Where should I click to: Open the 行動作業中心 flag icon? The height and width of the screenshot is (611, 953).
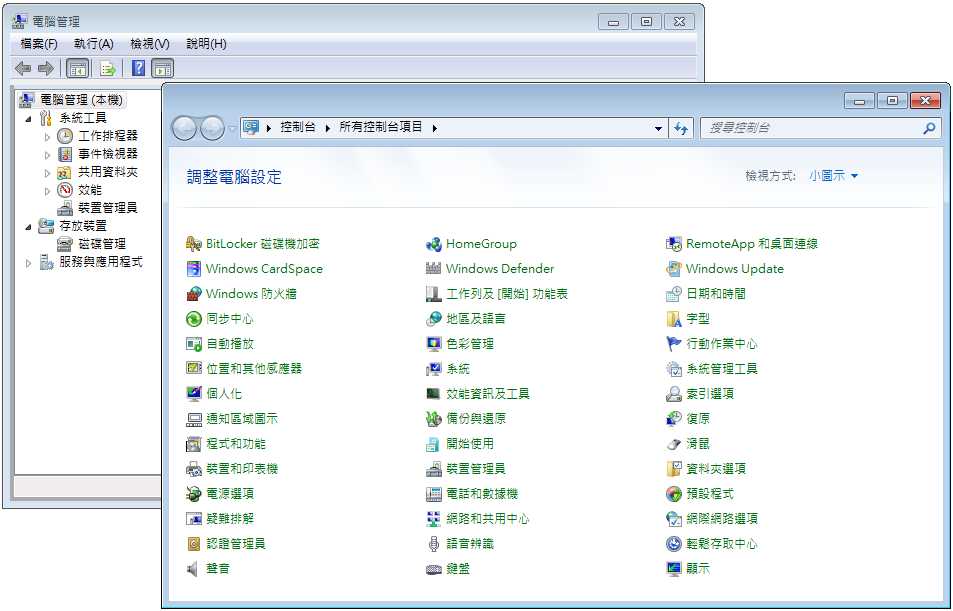click(673, 343)
